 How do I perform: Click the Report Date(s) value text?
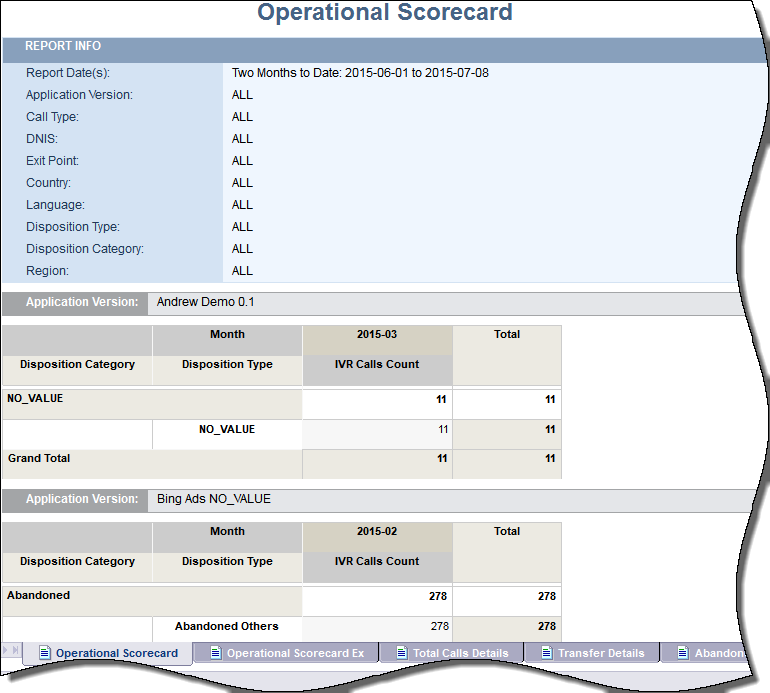tap(360, 73)
